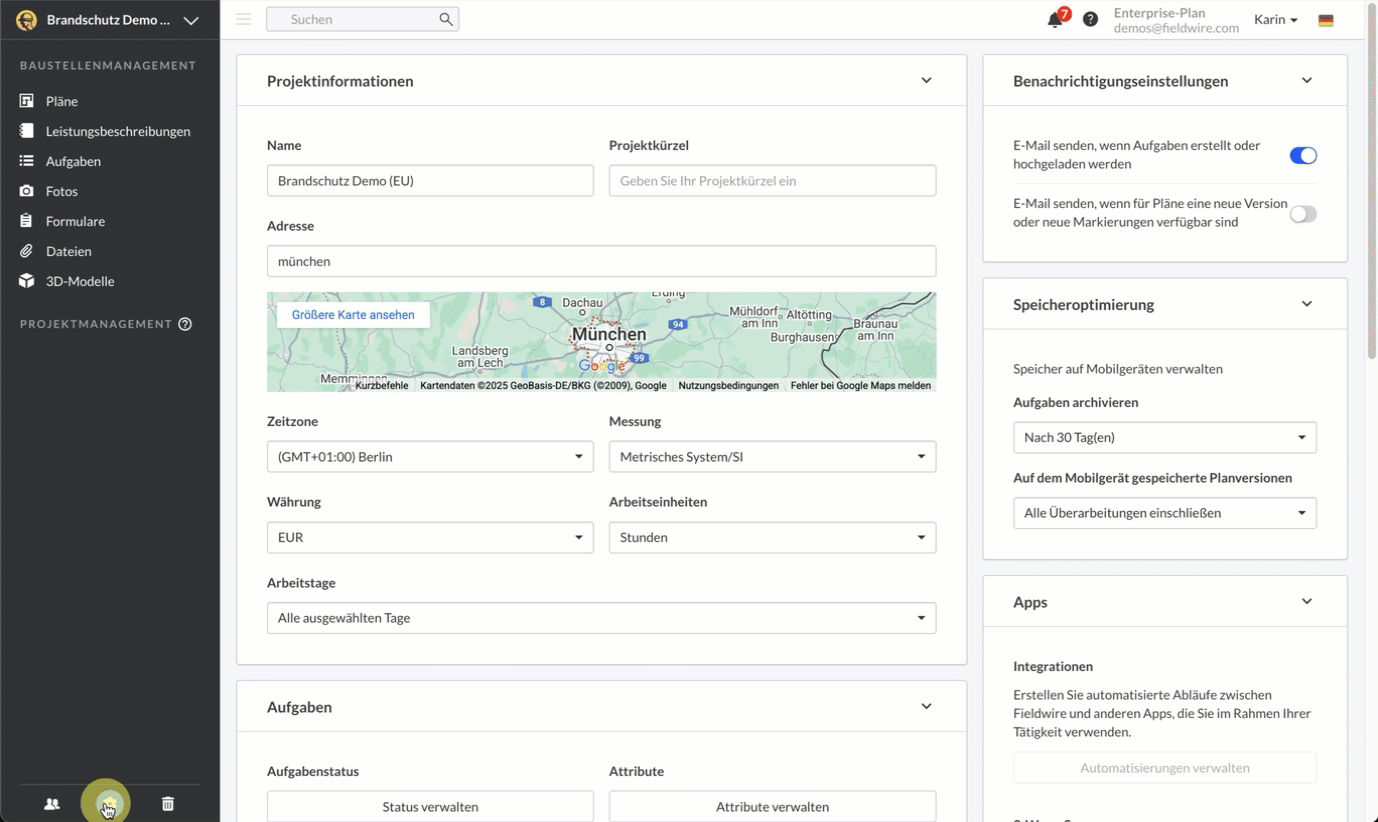1378x822 pixels.
Task: Click the Projektkürzel input field
Action: 772,181
